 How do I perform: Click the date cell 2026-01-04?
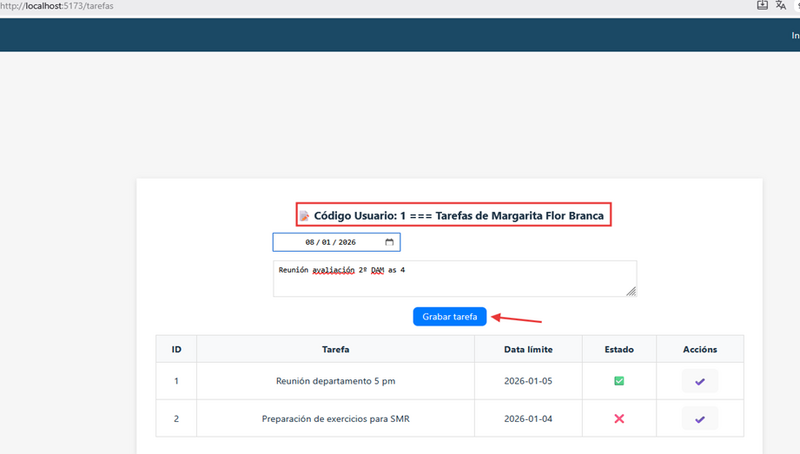coord(528,419)
